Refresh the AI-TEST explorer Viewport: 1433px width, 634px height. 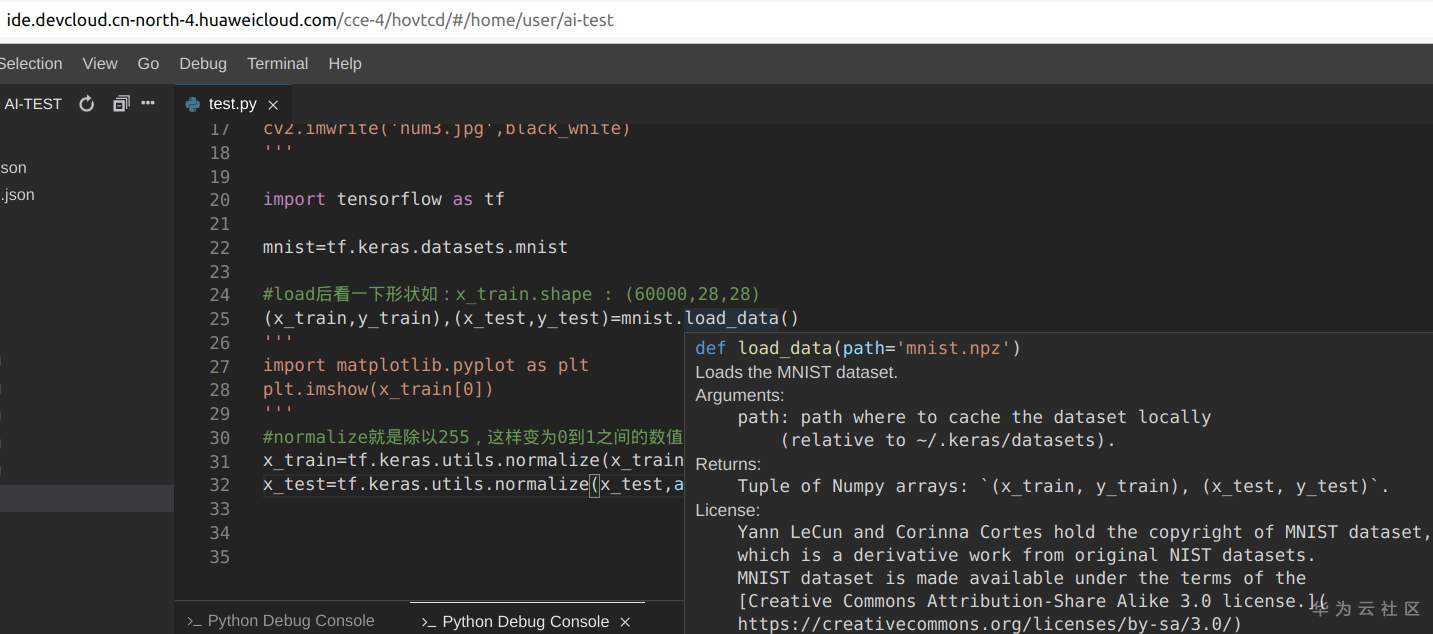(87, 104)
